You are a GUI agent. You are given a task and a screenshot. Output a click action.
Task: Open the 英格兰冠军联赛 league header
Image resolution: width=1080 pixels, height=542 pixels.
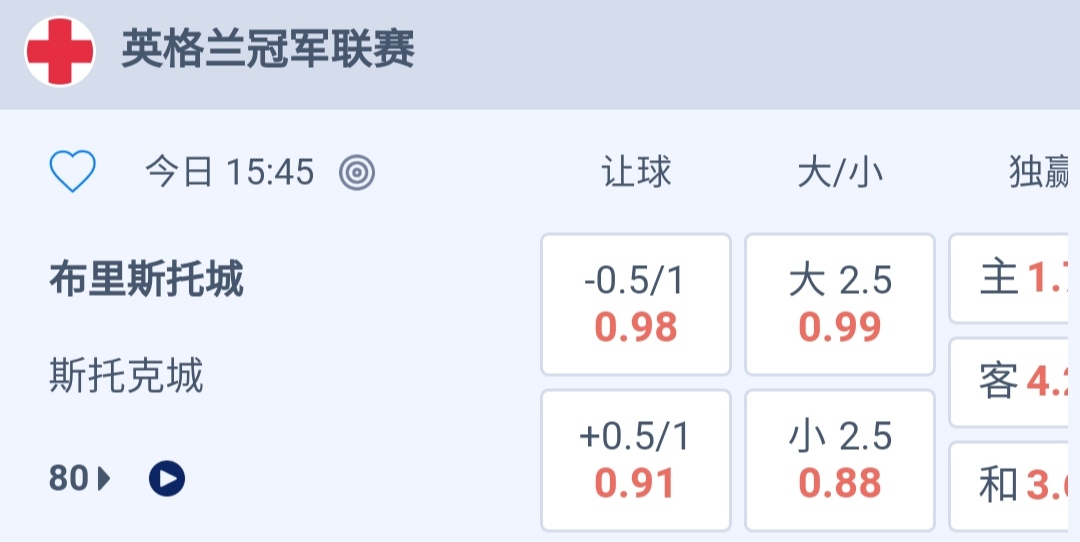(x=268, y=50)
